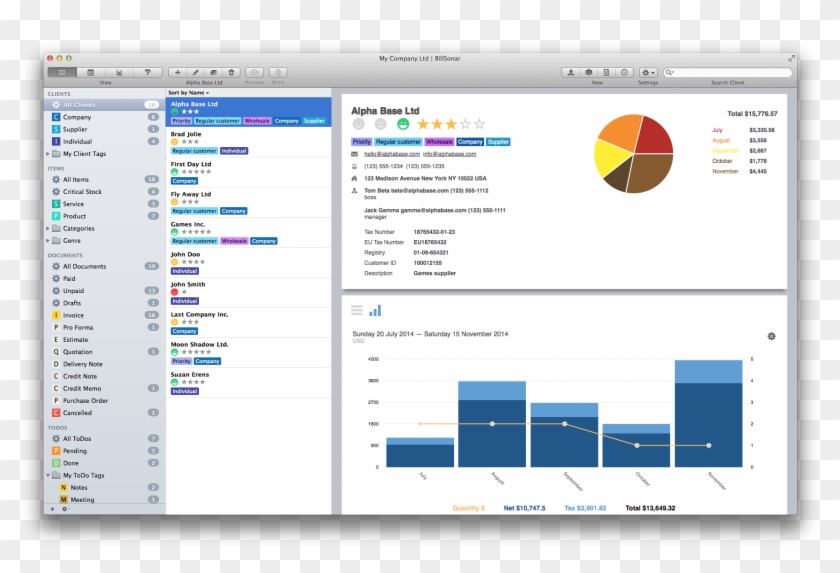
Task: Switch lower panel to list view
Action: click(x=357, y=311)
